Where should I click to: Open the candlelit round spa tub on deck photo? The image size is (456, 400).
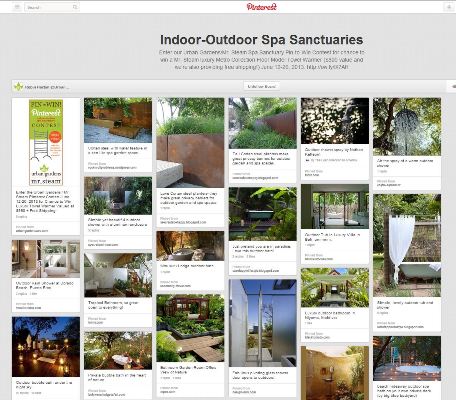point(407,358)
